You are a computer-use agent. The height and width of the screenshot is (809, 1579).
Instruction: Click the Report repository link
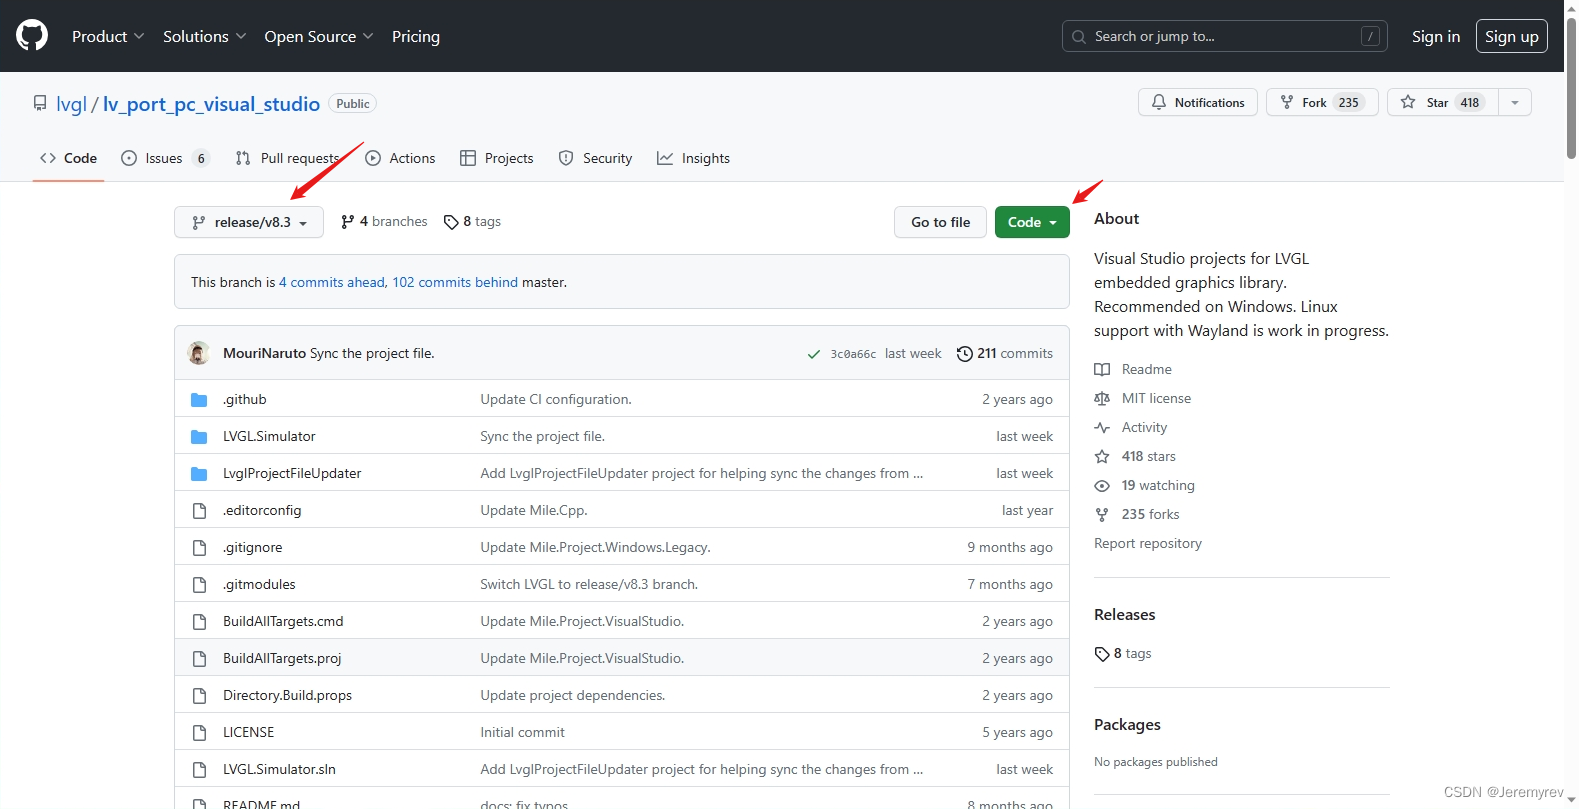pos(1148,543)
